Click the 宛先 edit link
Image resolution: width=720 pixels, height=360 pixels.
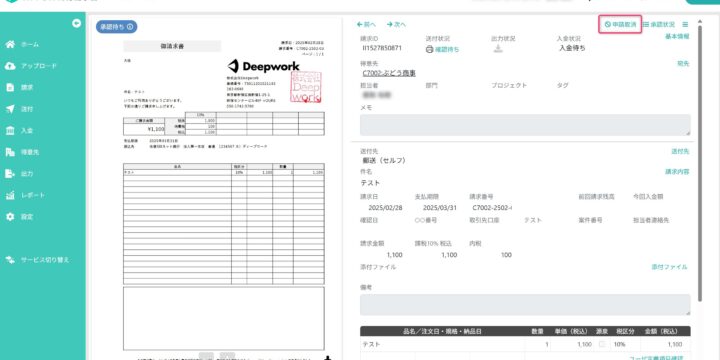[x=683, y=64]
